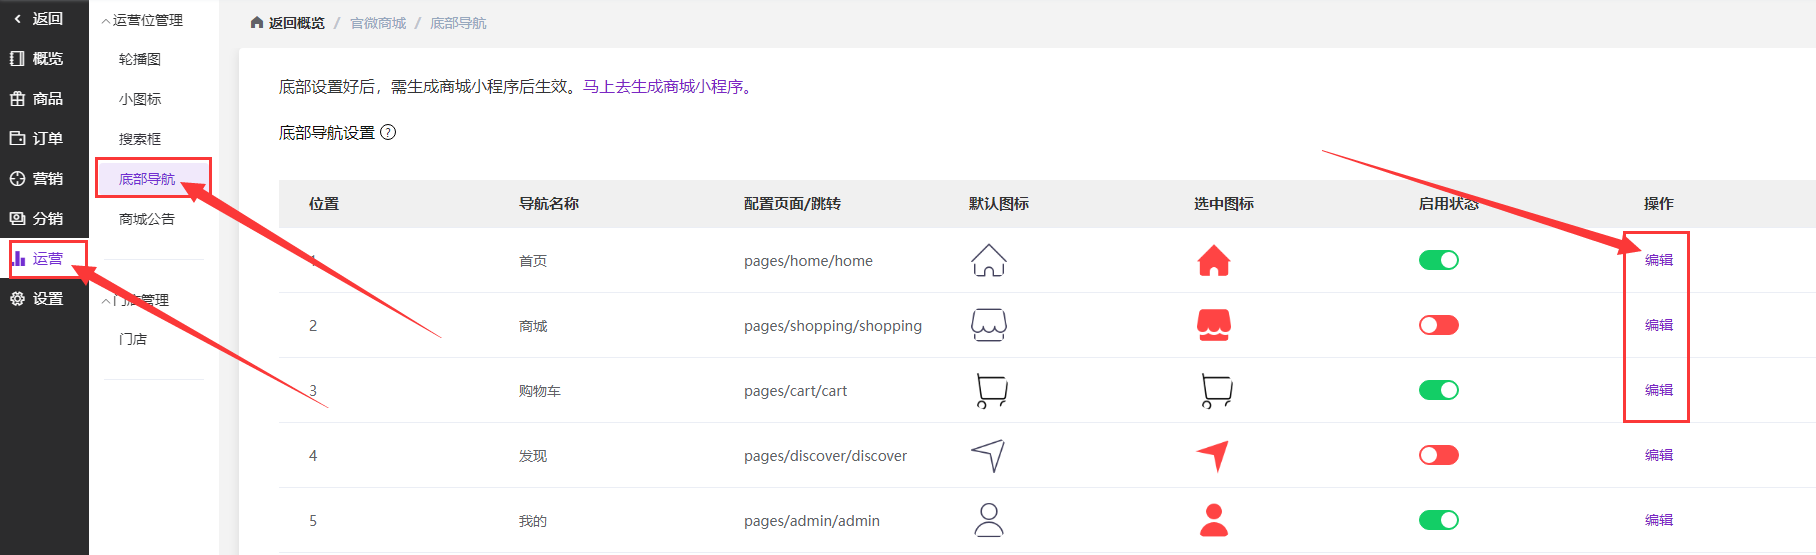Click the red selected person icon
The image size is (1816, 555).
(1213, 520)
